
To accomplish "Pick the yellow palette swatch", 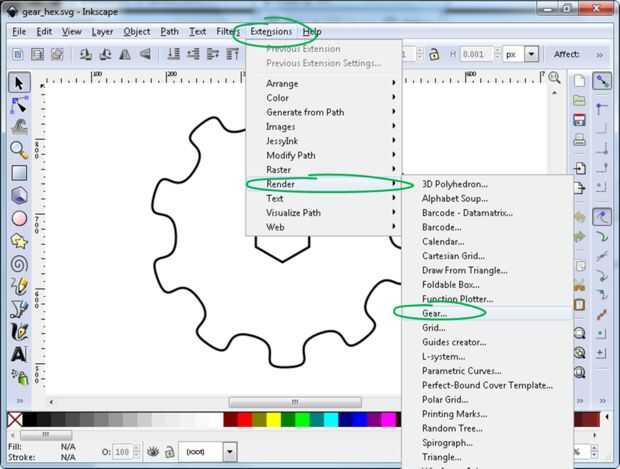I will (274, 420).
